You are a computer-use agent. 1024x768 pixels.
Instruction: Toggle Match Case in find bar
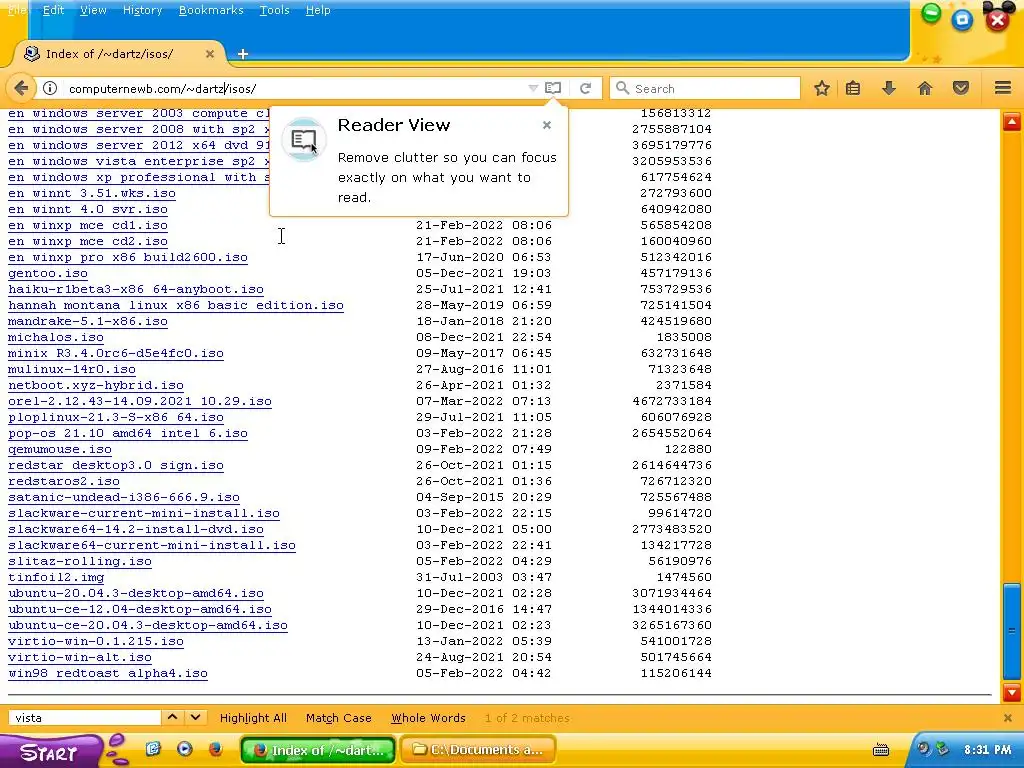click(x=338, y=718)
